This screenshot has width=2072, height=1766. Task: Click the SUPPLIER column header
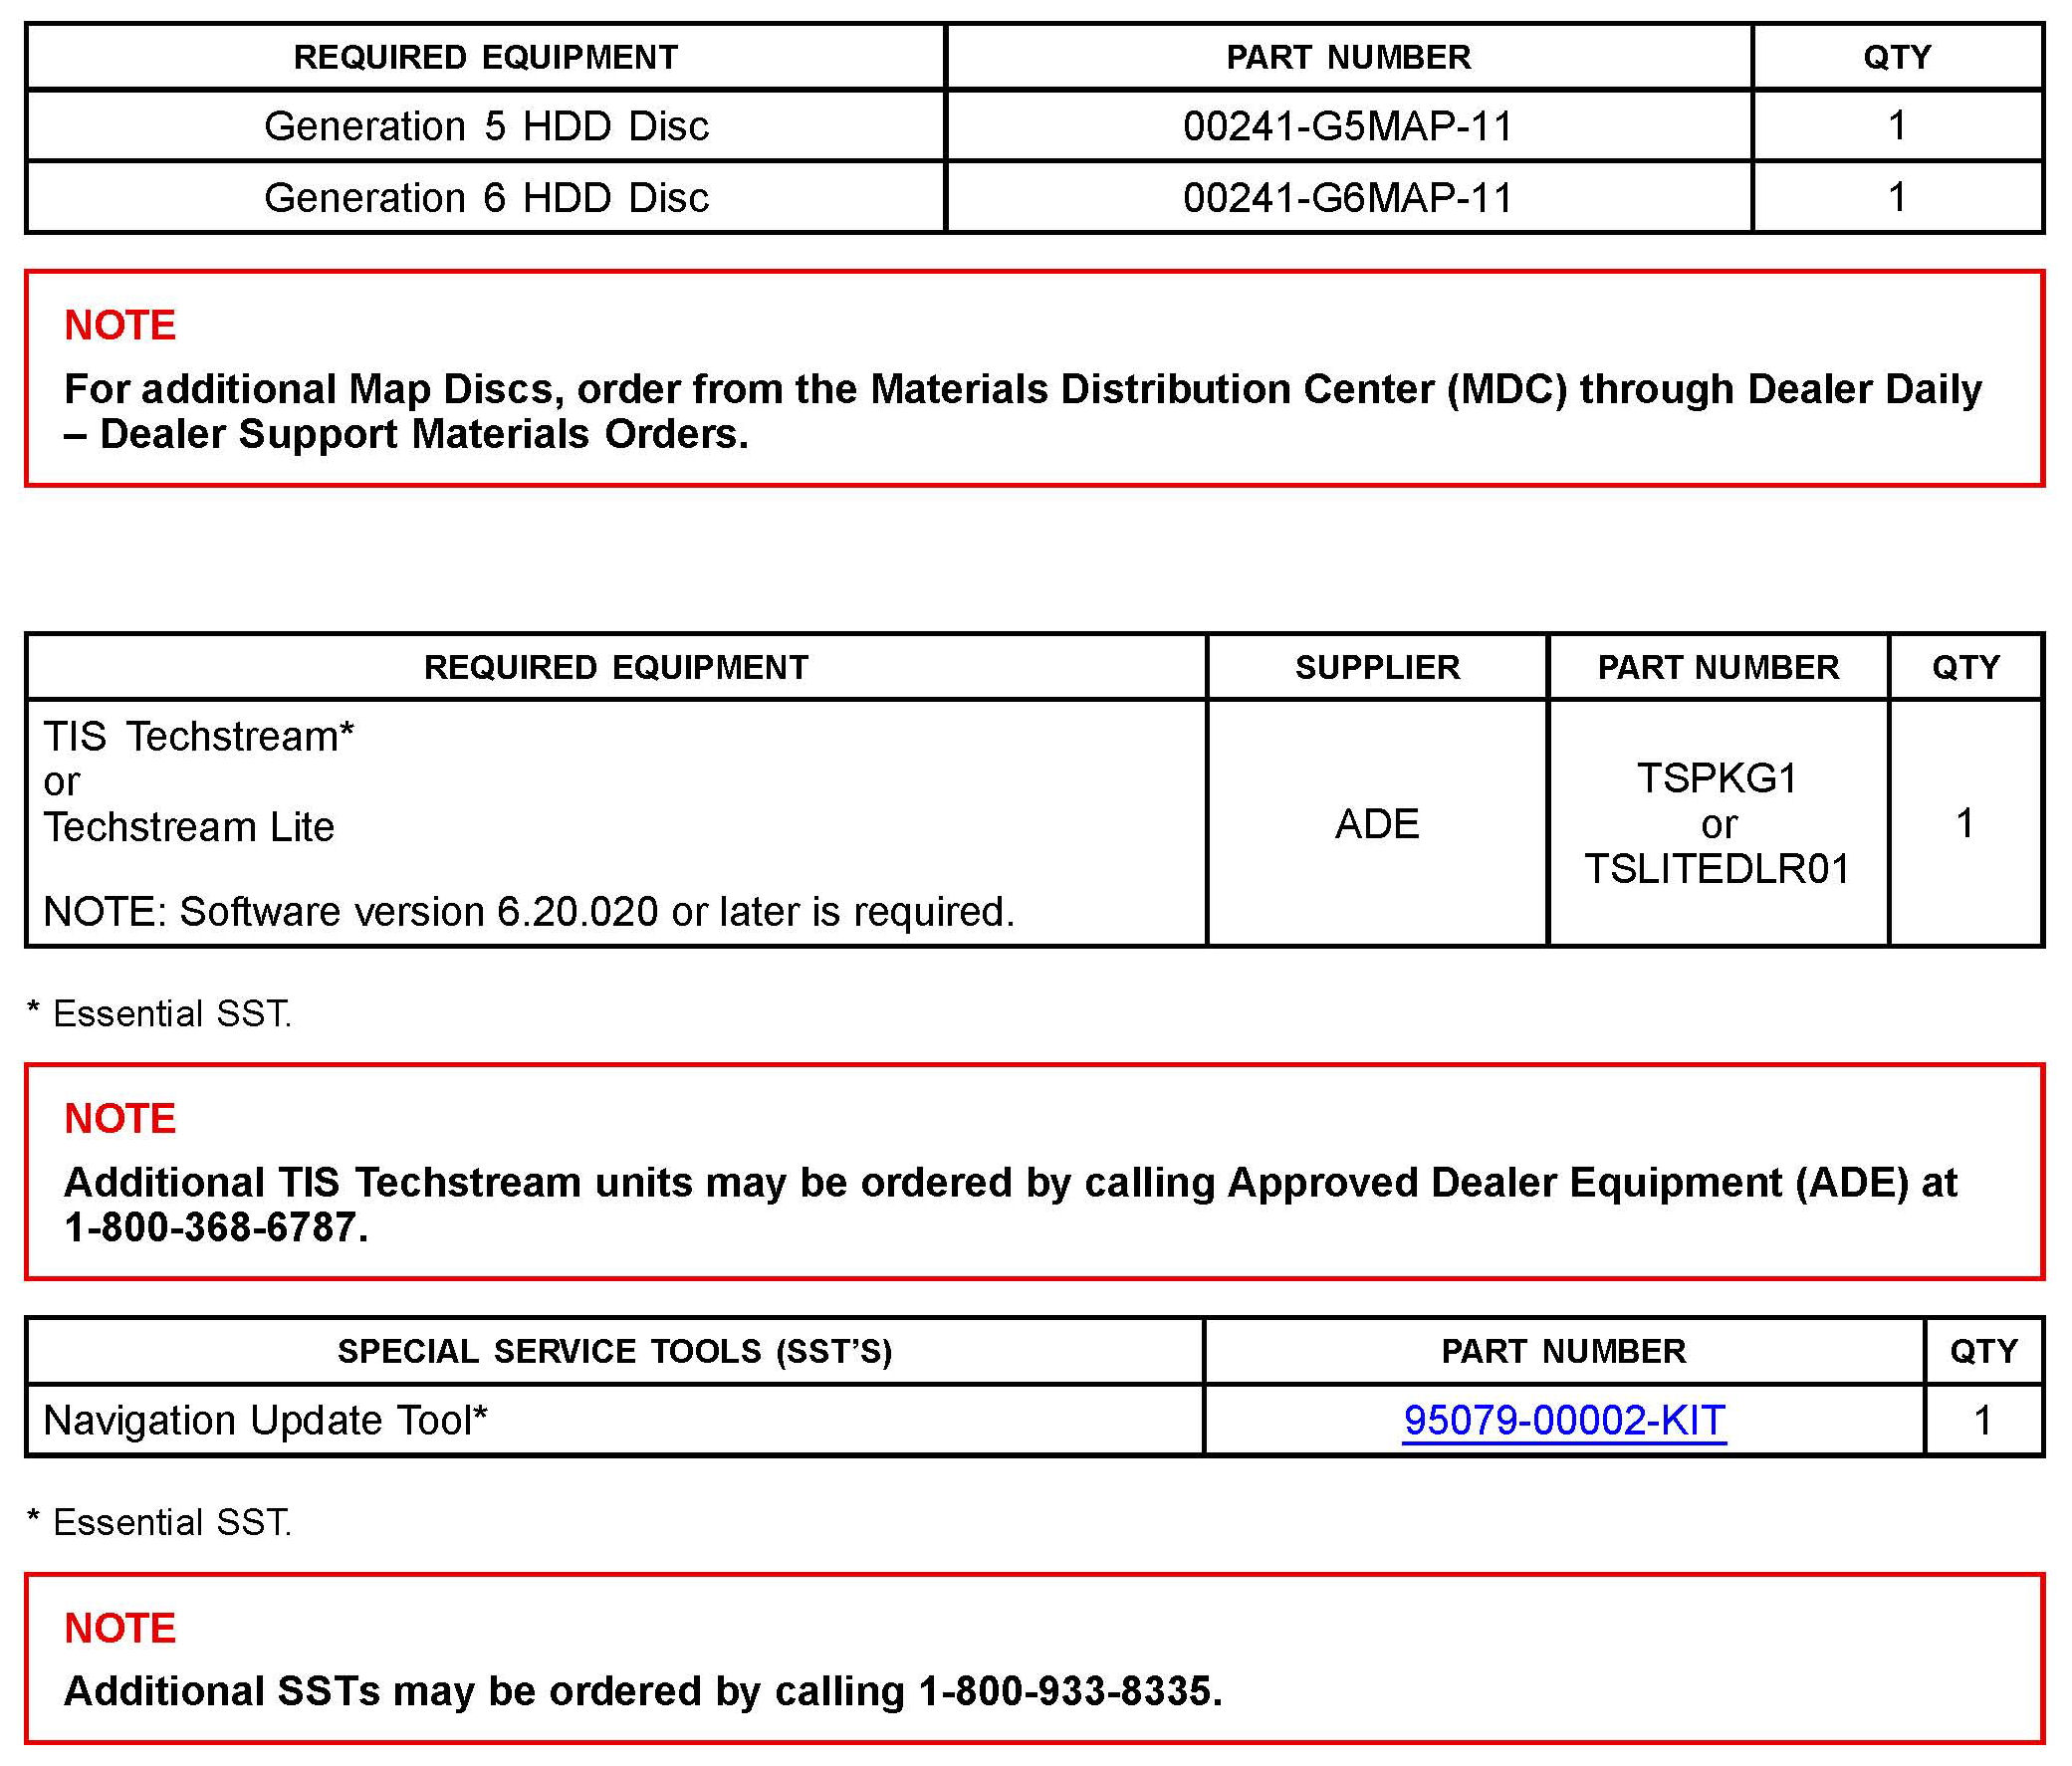[1376, 667]
